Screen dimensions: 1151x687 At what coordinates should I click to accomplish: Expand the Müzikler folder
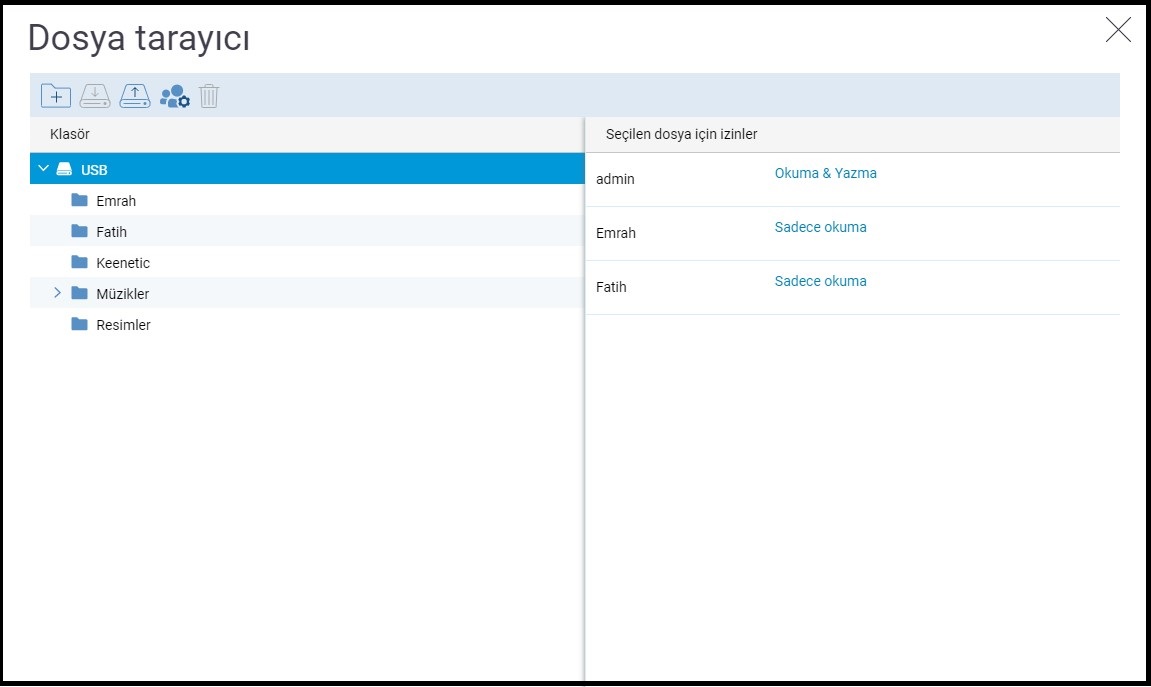(57, 293)
